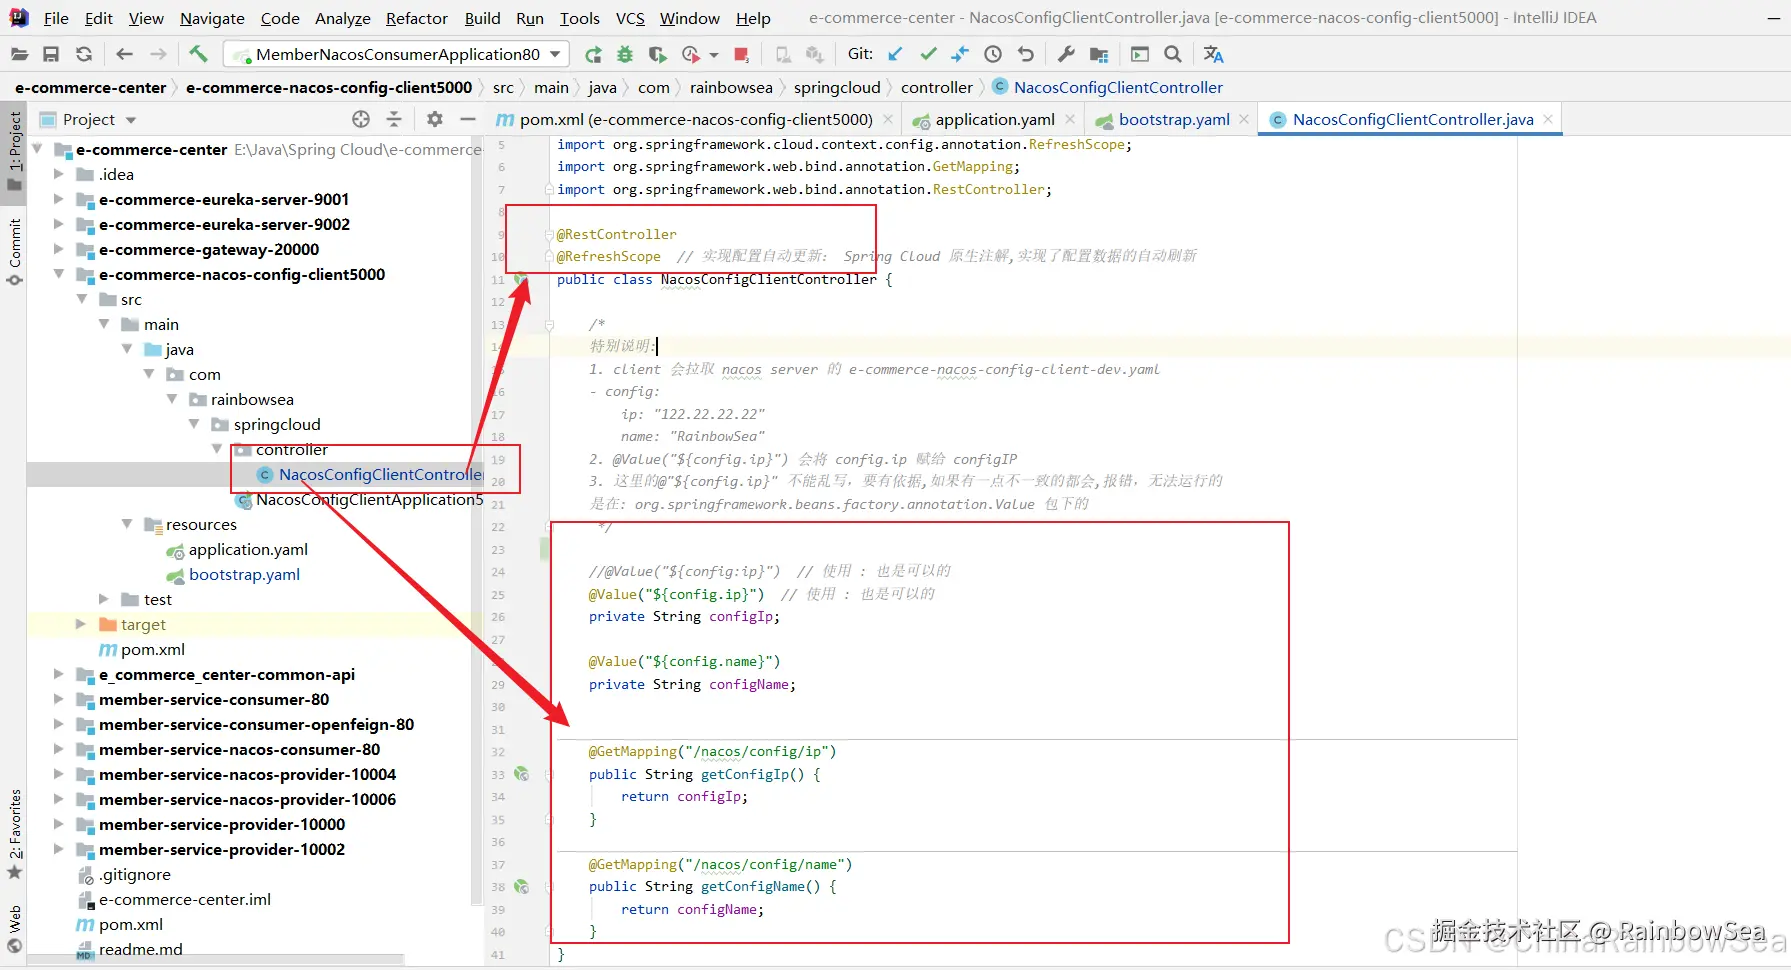Expand member-service-provider-10000 module
Viewport: 1791px width, 970px height.
coord(59,824)
